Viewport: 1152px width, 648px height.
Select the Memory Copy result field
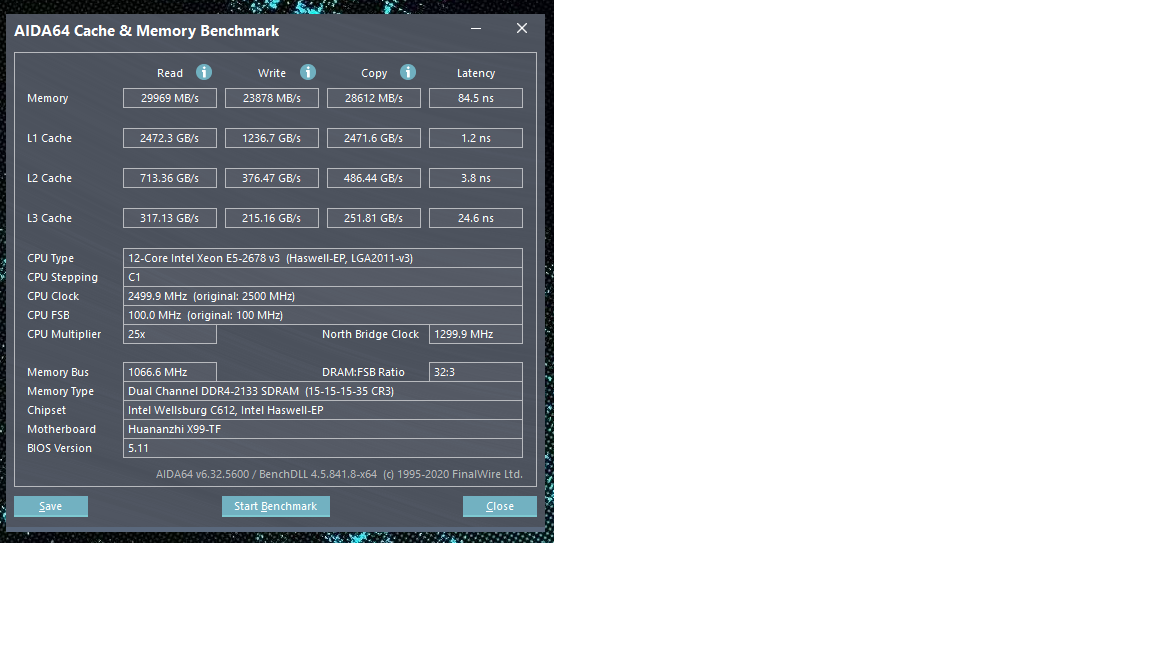[x=374, y=98]
